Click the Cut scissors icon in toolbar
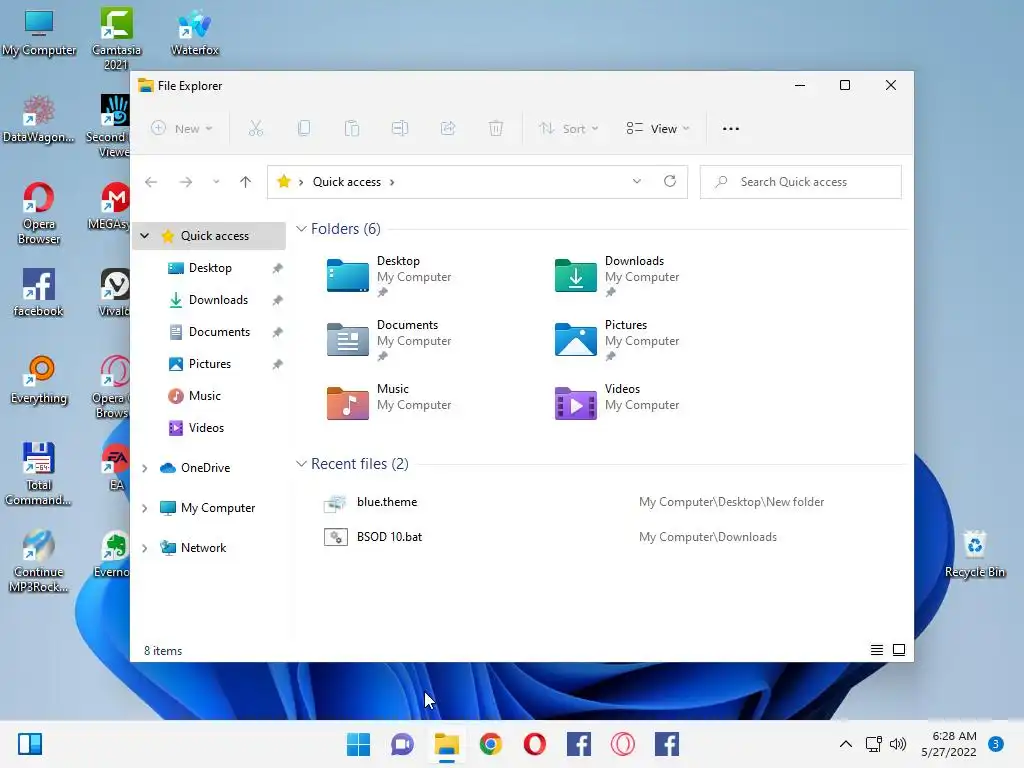This screenshot has width=1024, height=768. coord(256,129)
